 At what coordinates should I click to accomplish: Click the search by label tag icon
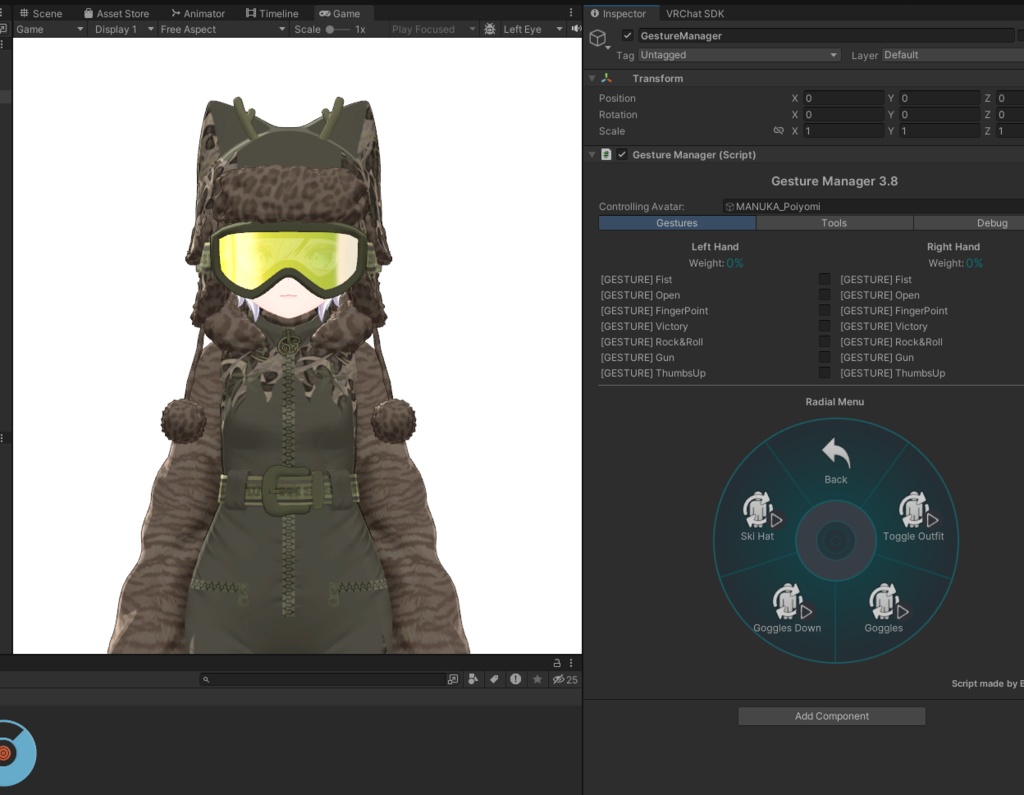[493, 679]
